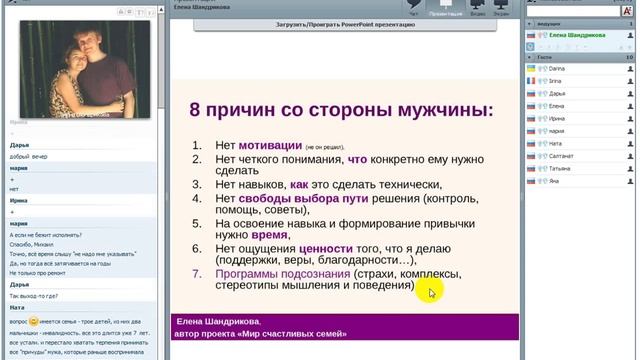Click the person icon in Елена guest row
The width and height of the screenshot is (640, 360).
(x=630, y=106)
